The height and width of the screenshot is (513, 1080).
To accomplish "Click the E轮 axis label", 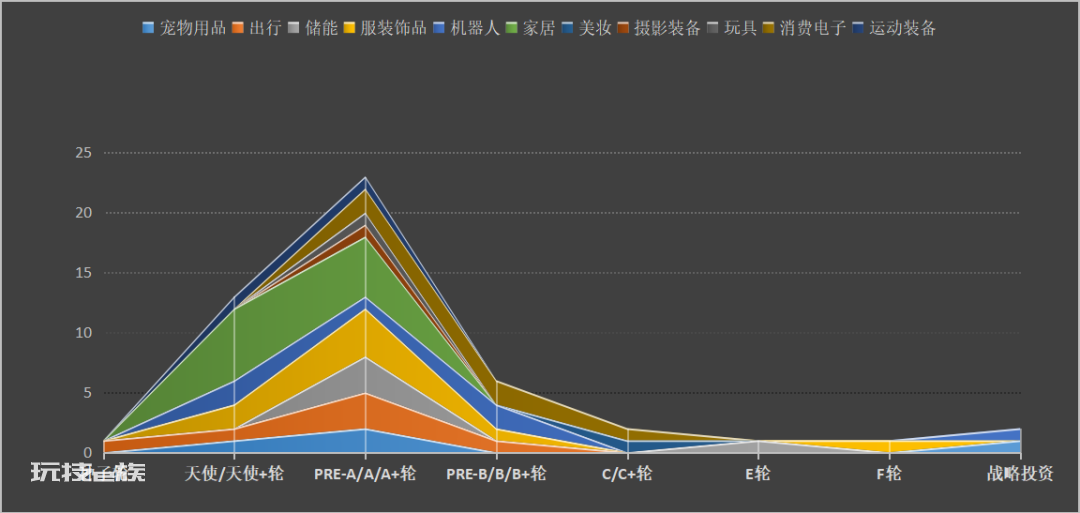I will tap(758, 474).
